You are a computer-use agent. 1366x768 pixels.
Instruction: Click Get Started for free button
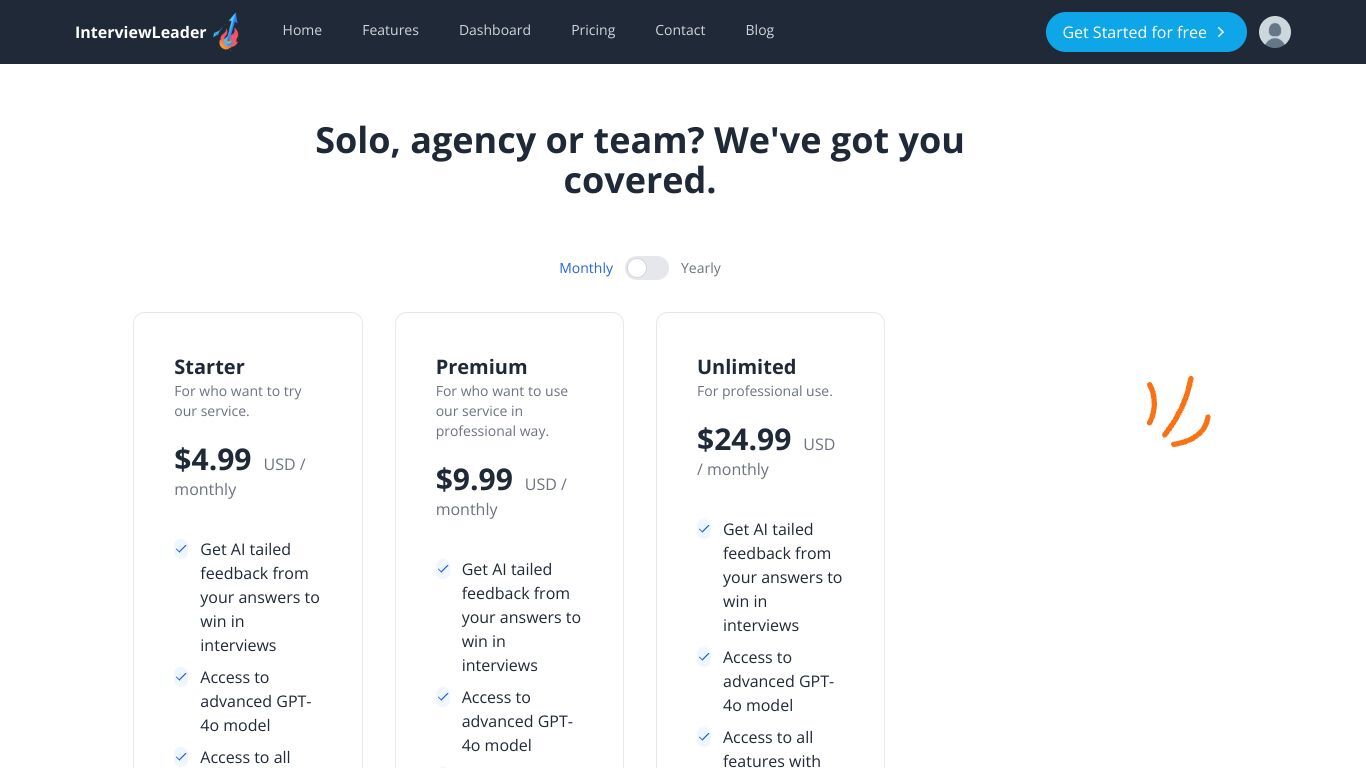(x=1146, y=32)
